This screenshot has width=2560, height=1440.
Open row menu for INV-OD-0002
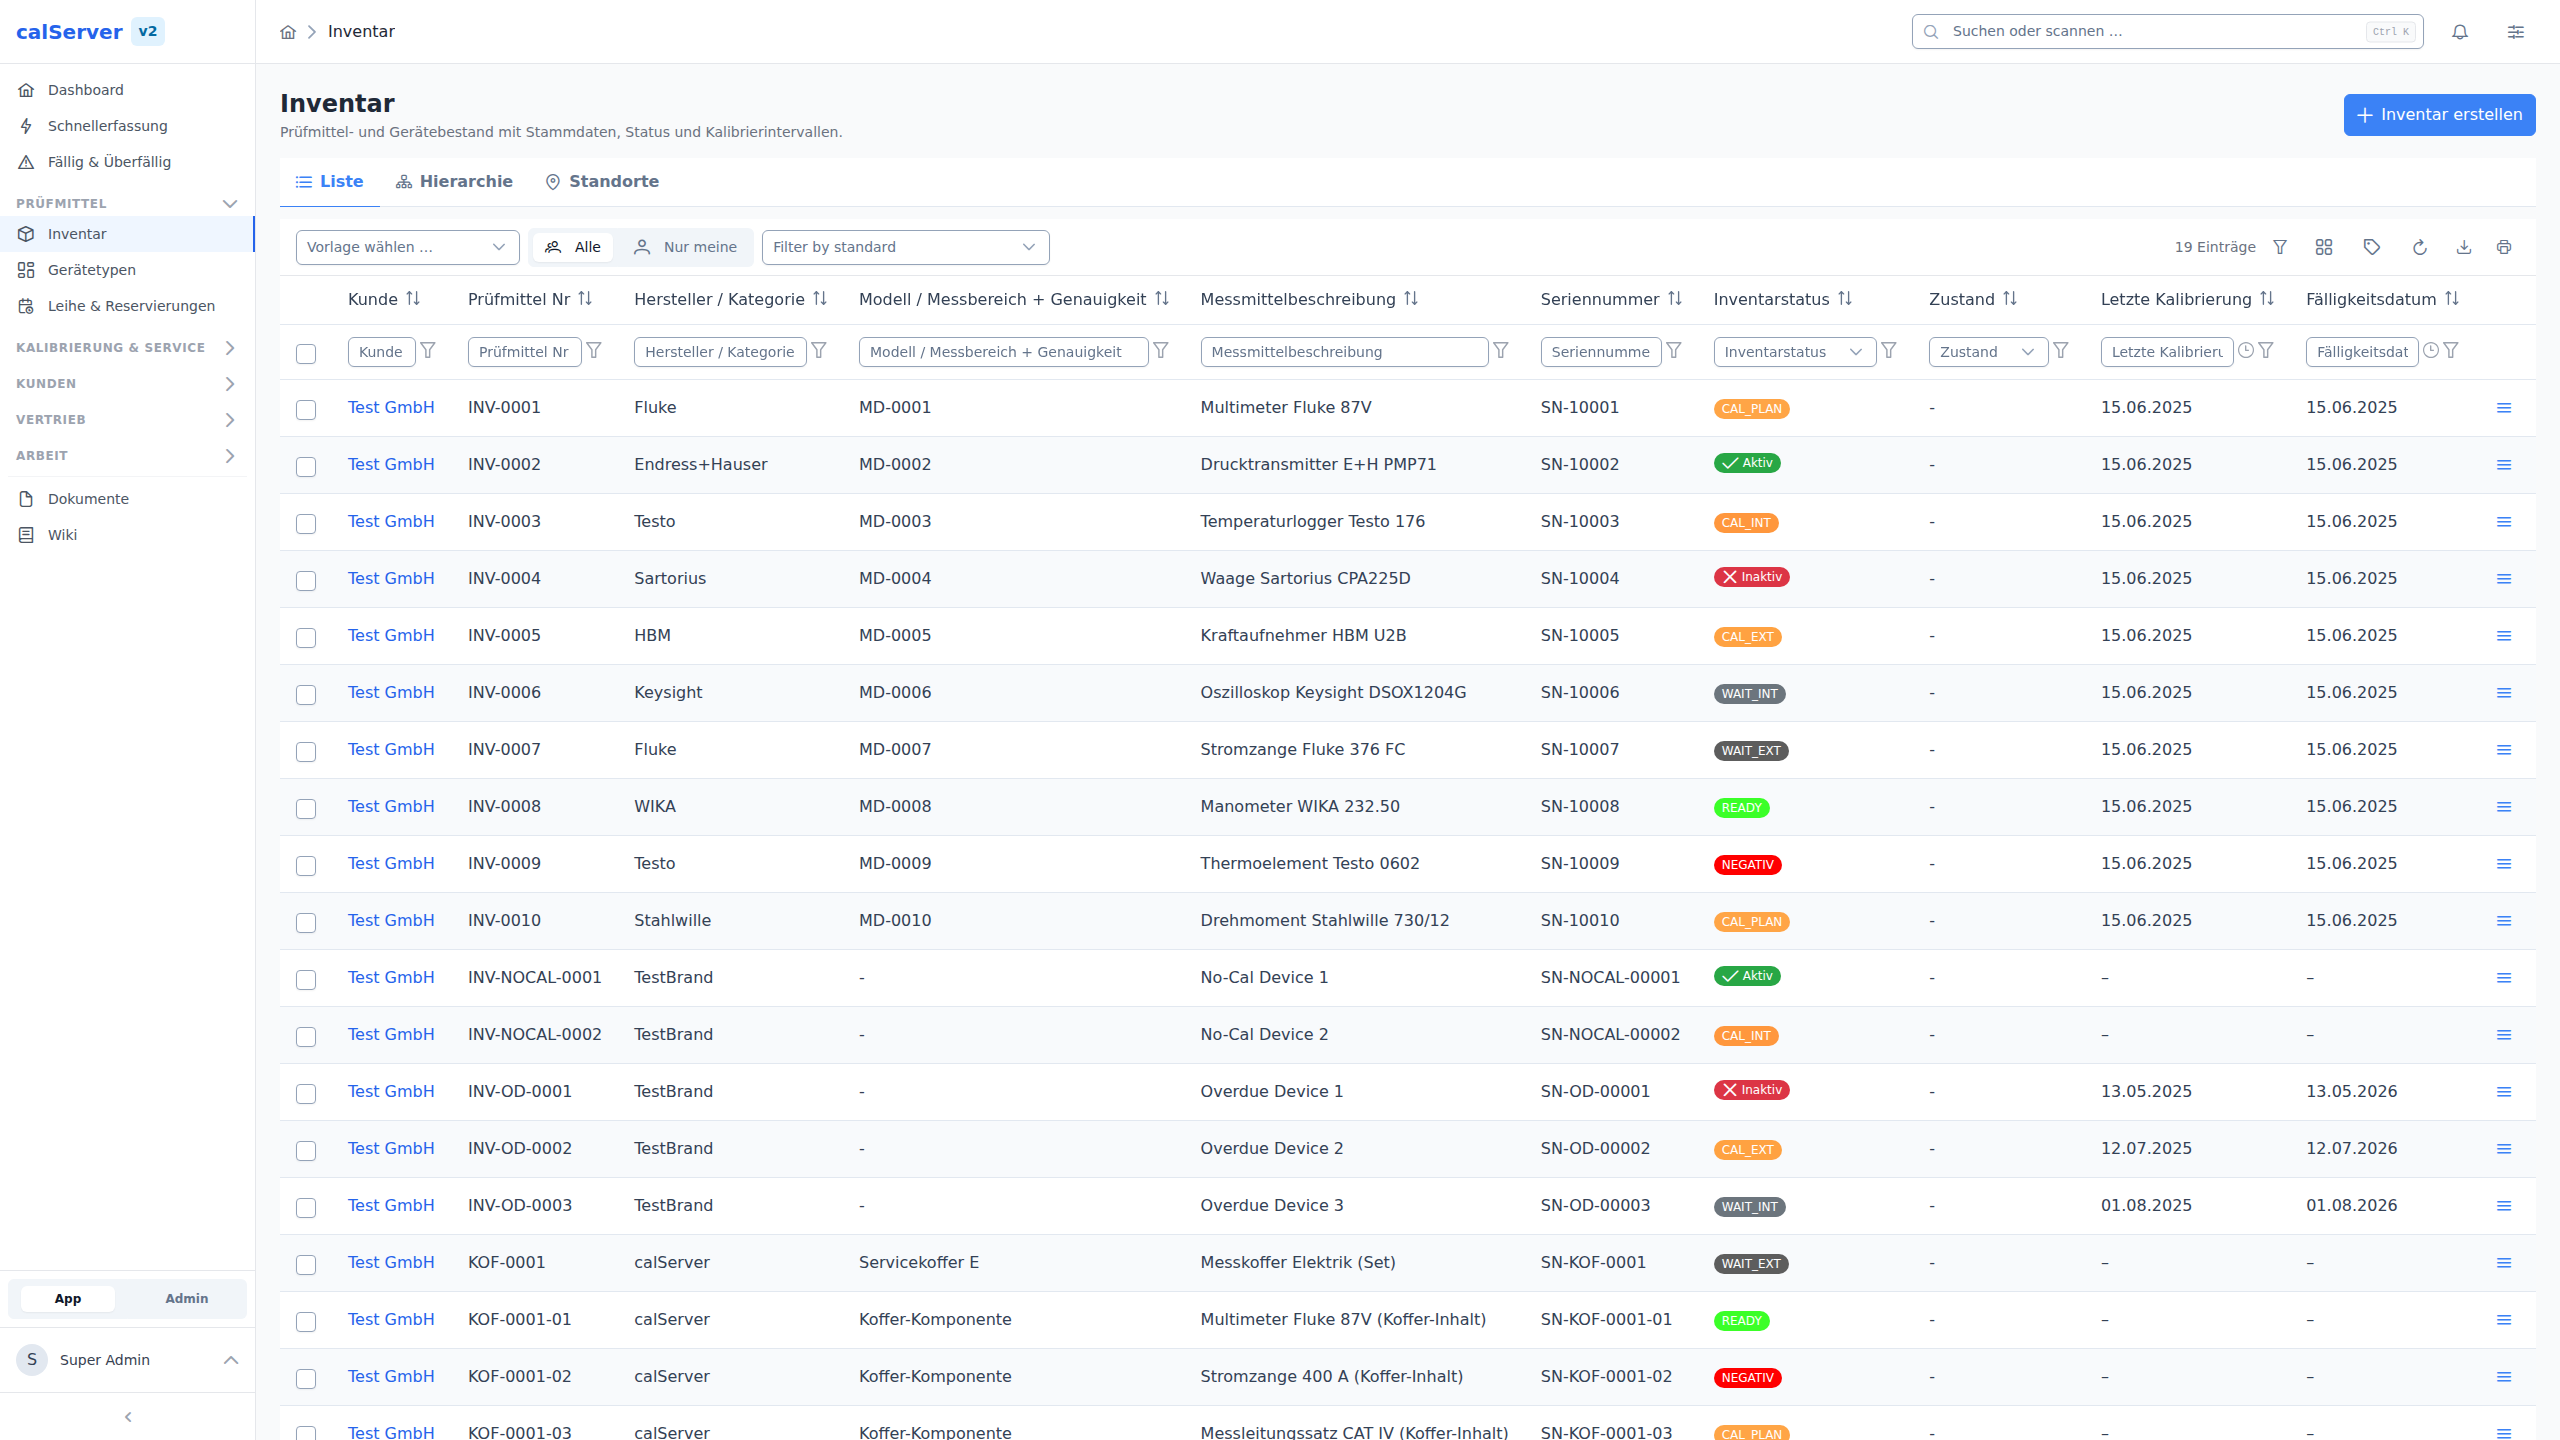coord(2504,1149)
